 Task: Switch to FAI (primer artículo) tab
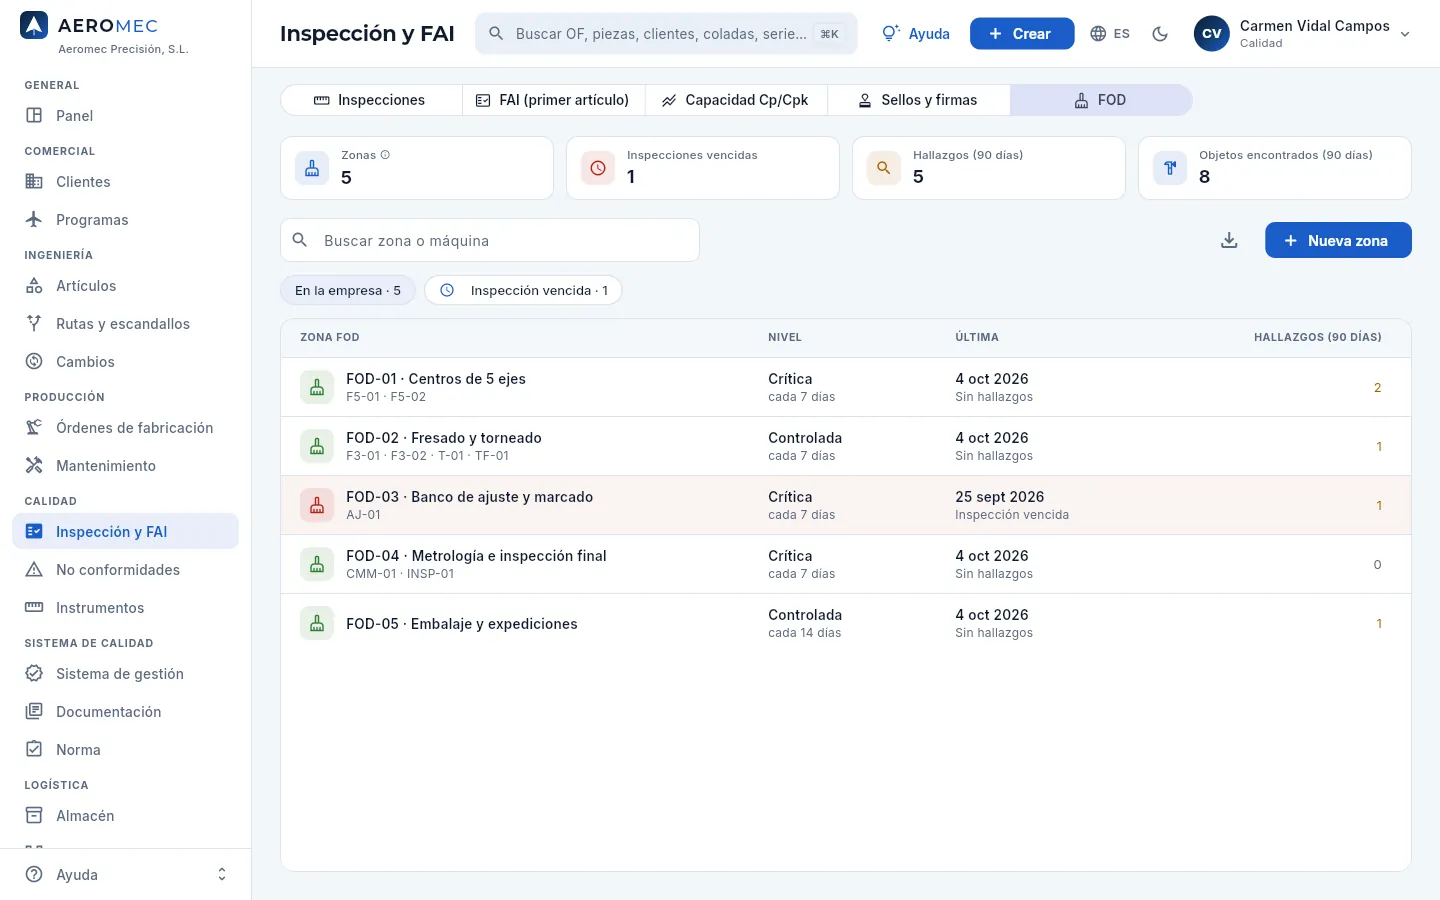553,100
